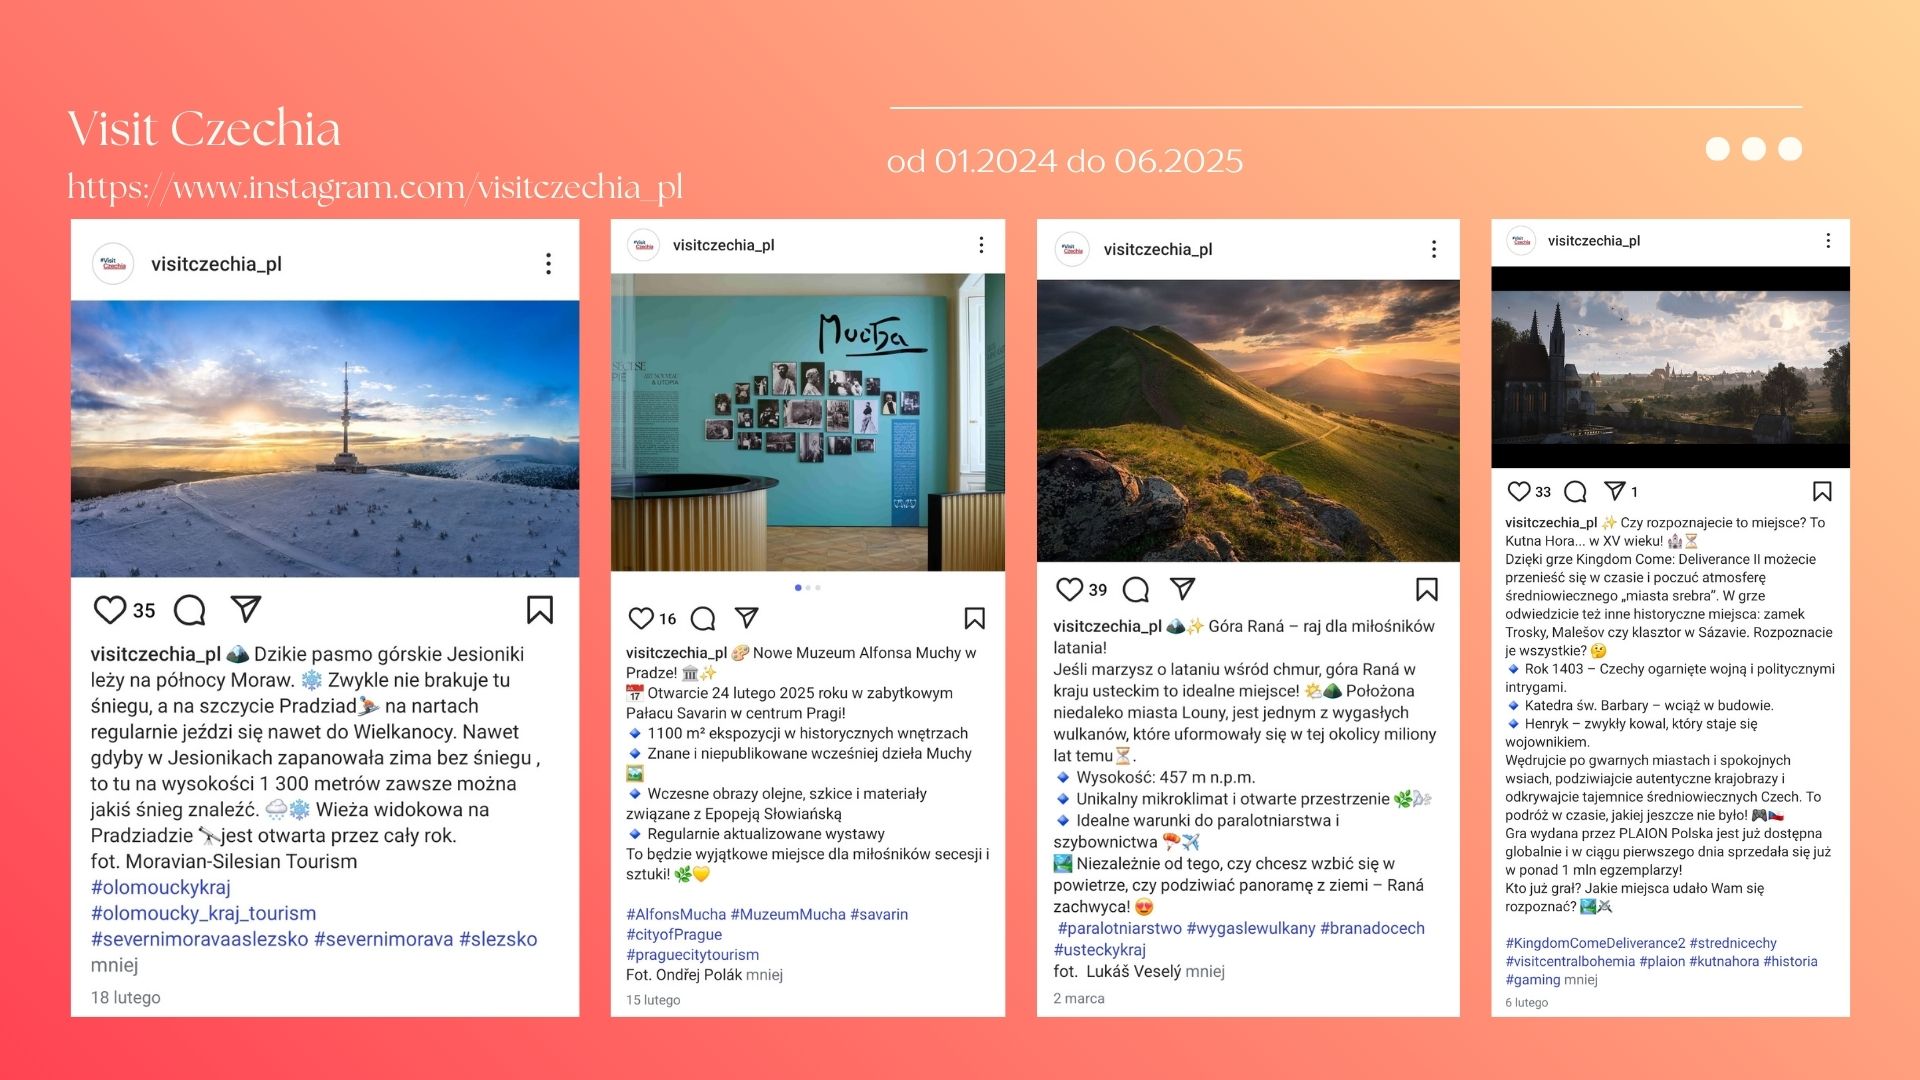Image resolution: width=1920 pixels, height=1080 pixels.
Task: Open comments on the Kutna Hora post
Action: (x=1576, y=491)
